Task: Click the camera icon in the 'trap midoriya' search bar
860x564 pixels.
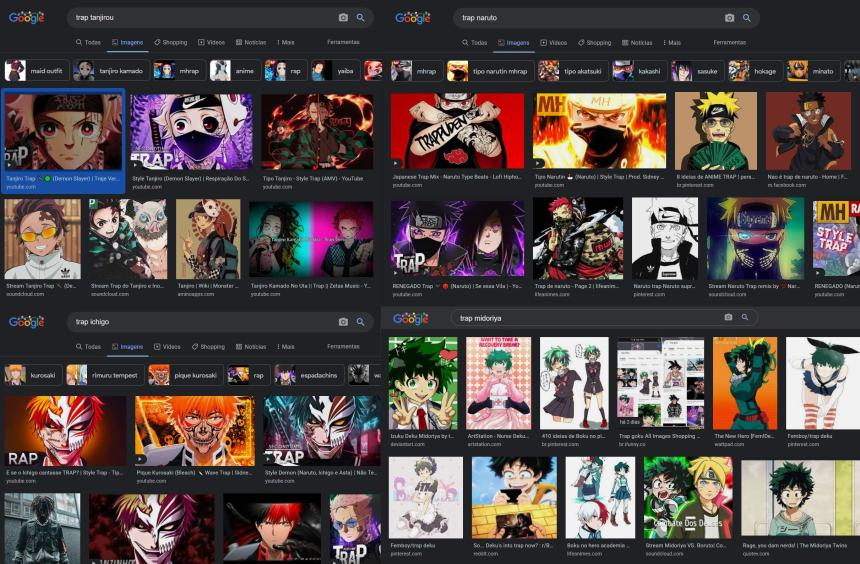Action: [x=728, y=317]
